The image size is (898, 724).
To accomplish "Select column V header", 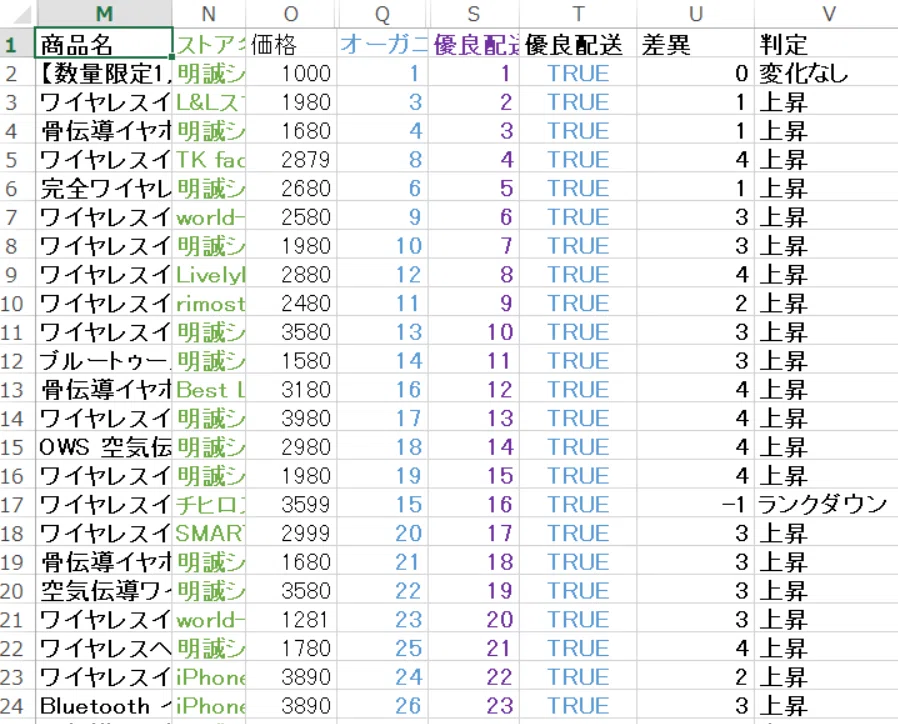I will (x=826, y=13).
